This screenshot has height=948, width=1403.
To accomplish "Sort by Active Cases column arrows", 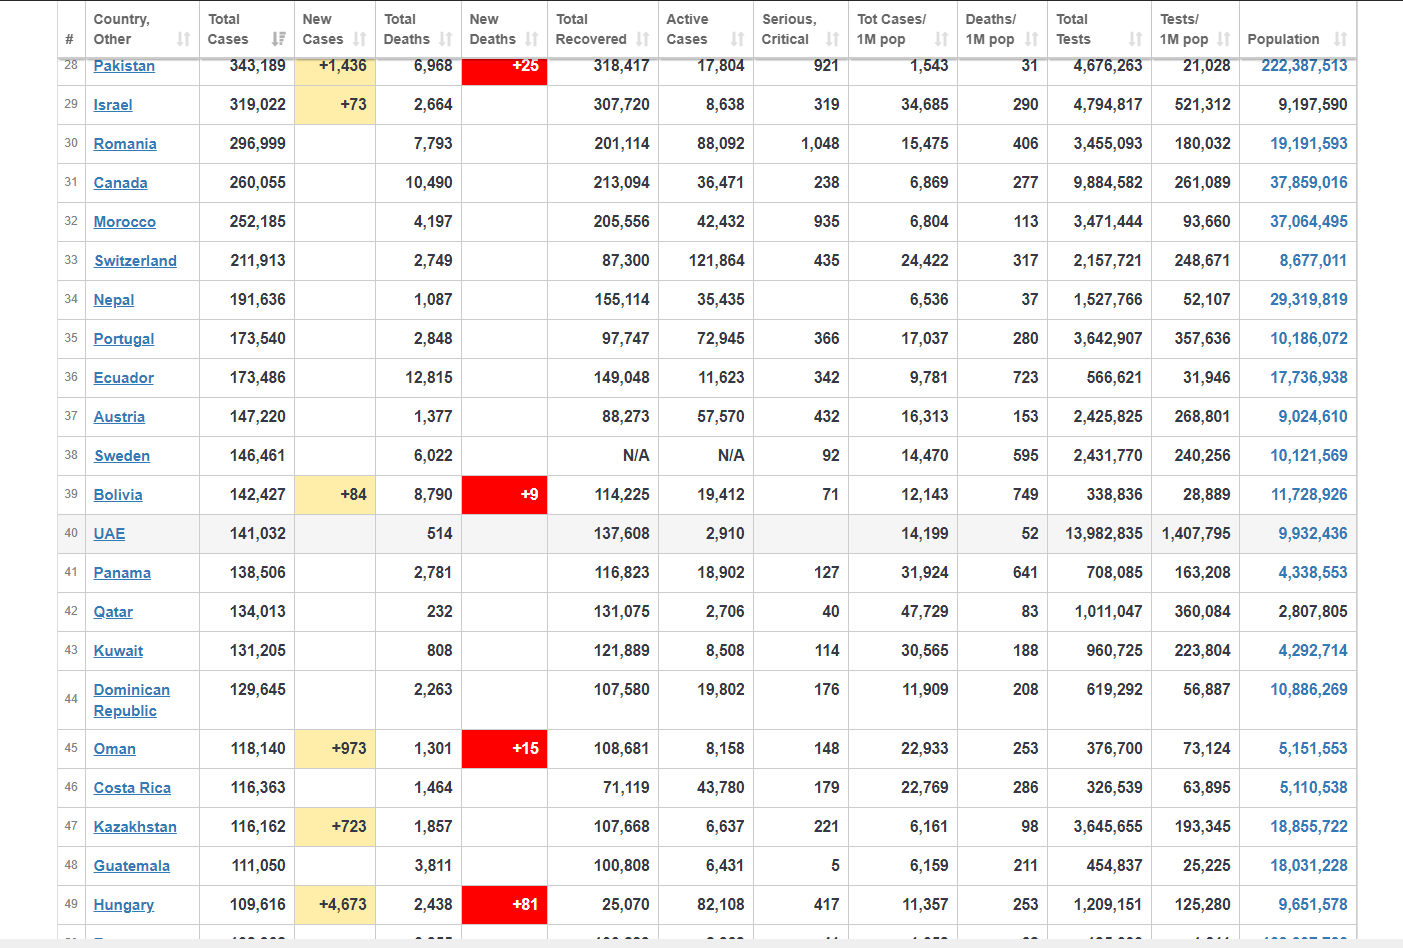I will pos(738,39).
